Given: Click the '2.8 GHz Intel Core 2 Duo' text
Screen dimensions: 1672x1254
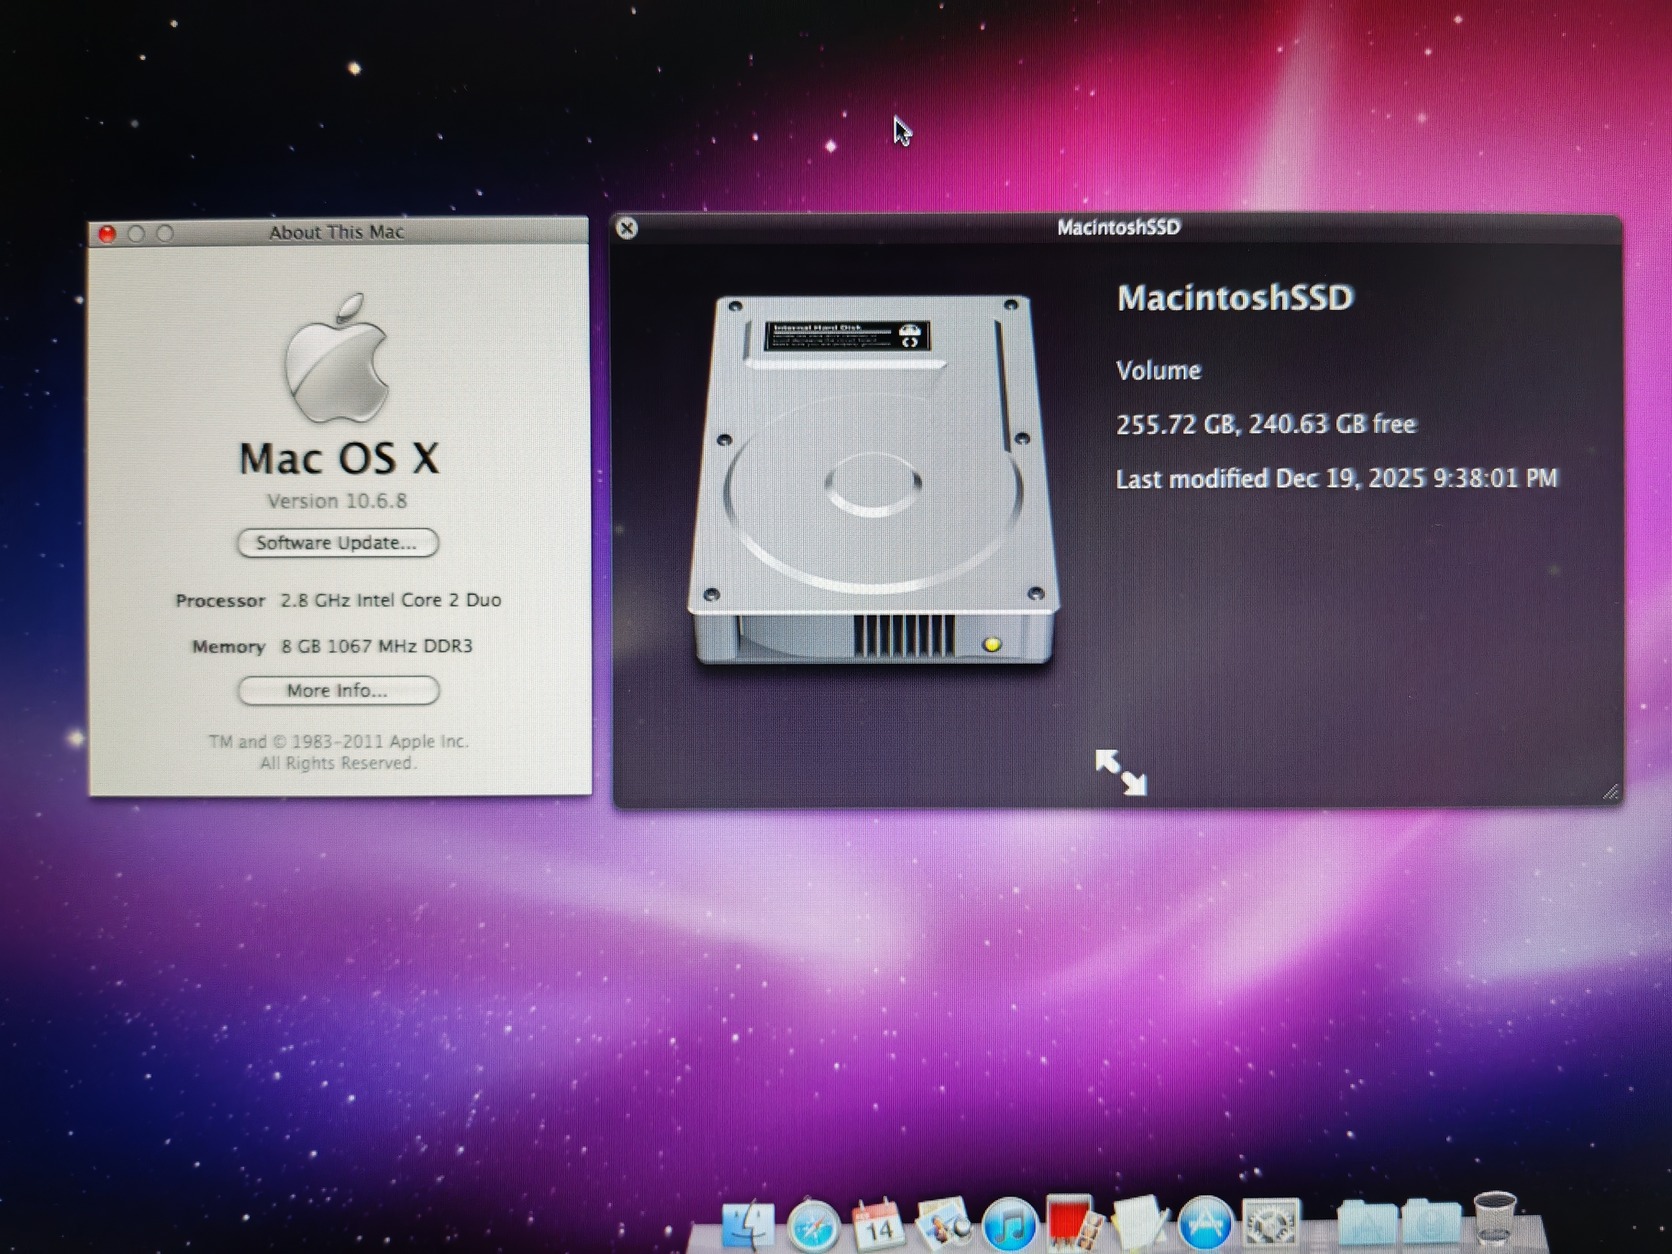Looking at the screenshot, I should [391, 600].
